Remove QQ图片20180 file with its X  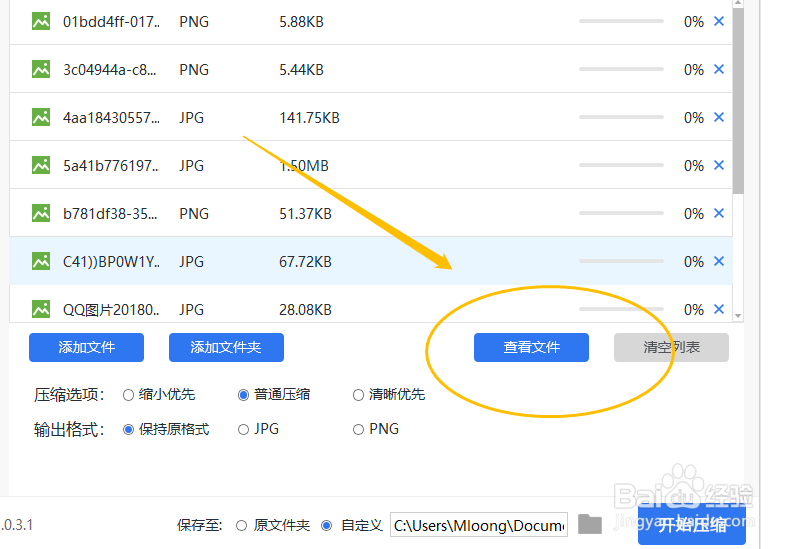[719, 309]
